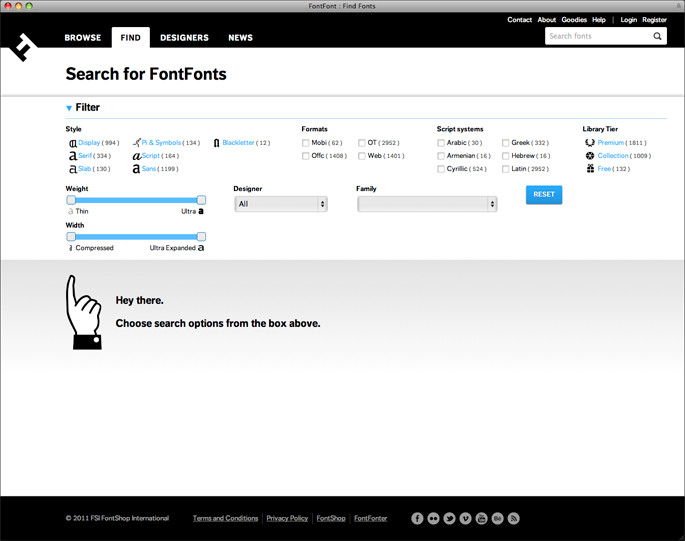Select the Blackletter style icon
Screen dimensions: 685x541
[x=216, y=143]
